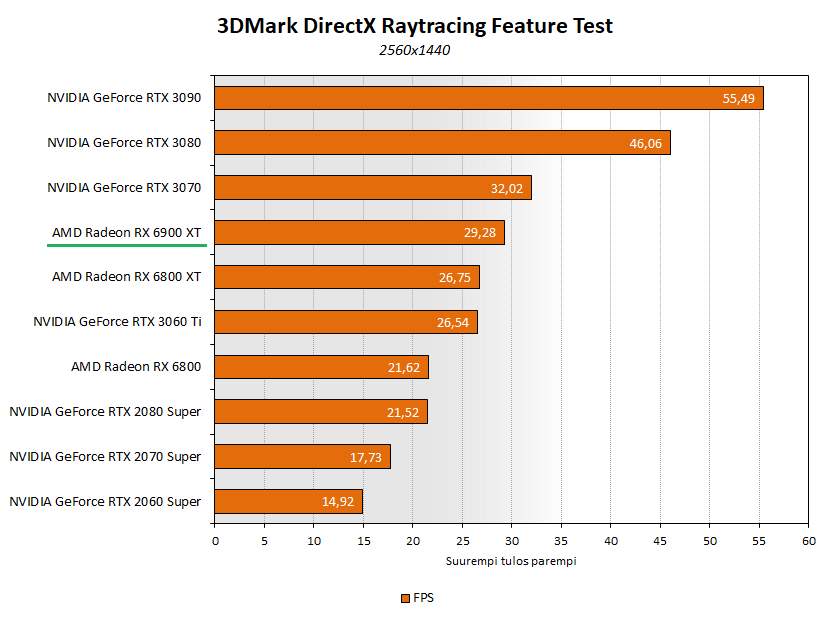Select the 'NVIDIA GeForce RTX 3090' label
830x620 pixels.
(124, 98)
